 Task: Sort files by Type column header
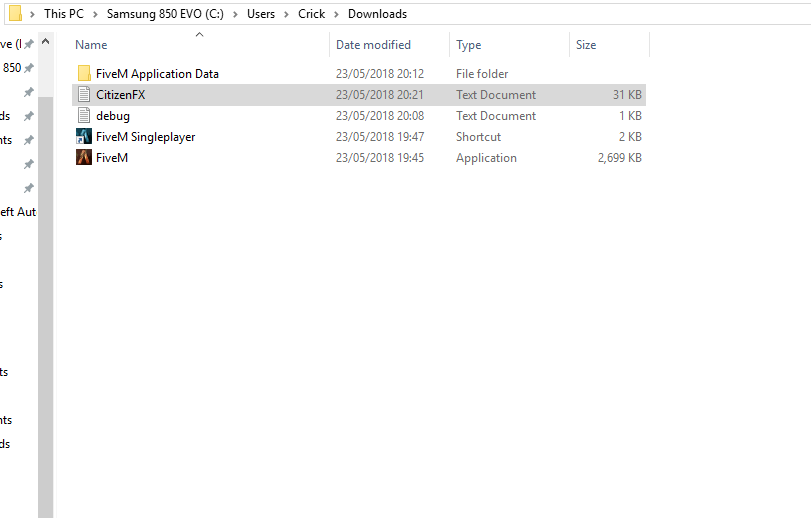point(468,45)
